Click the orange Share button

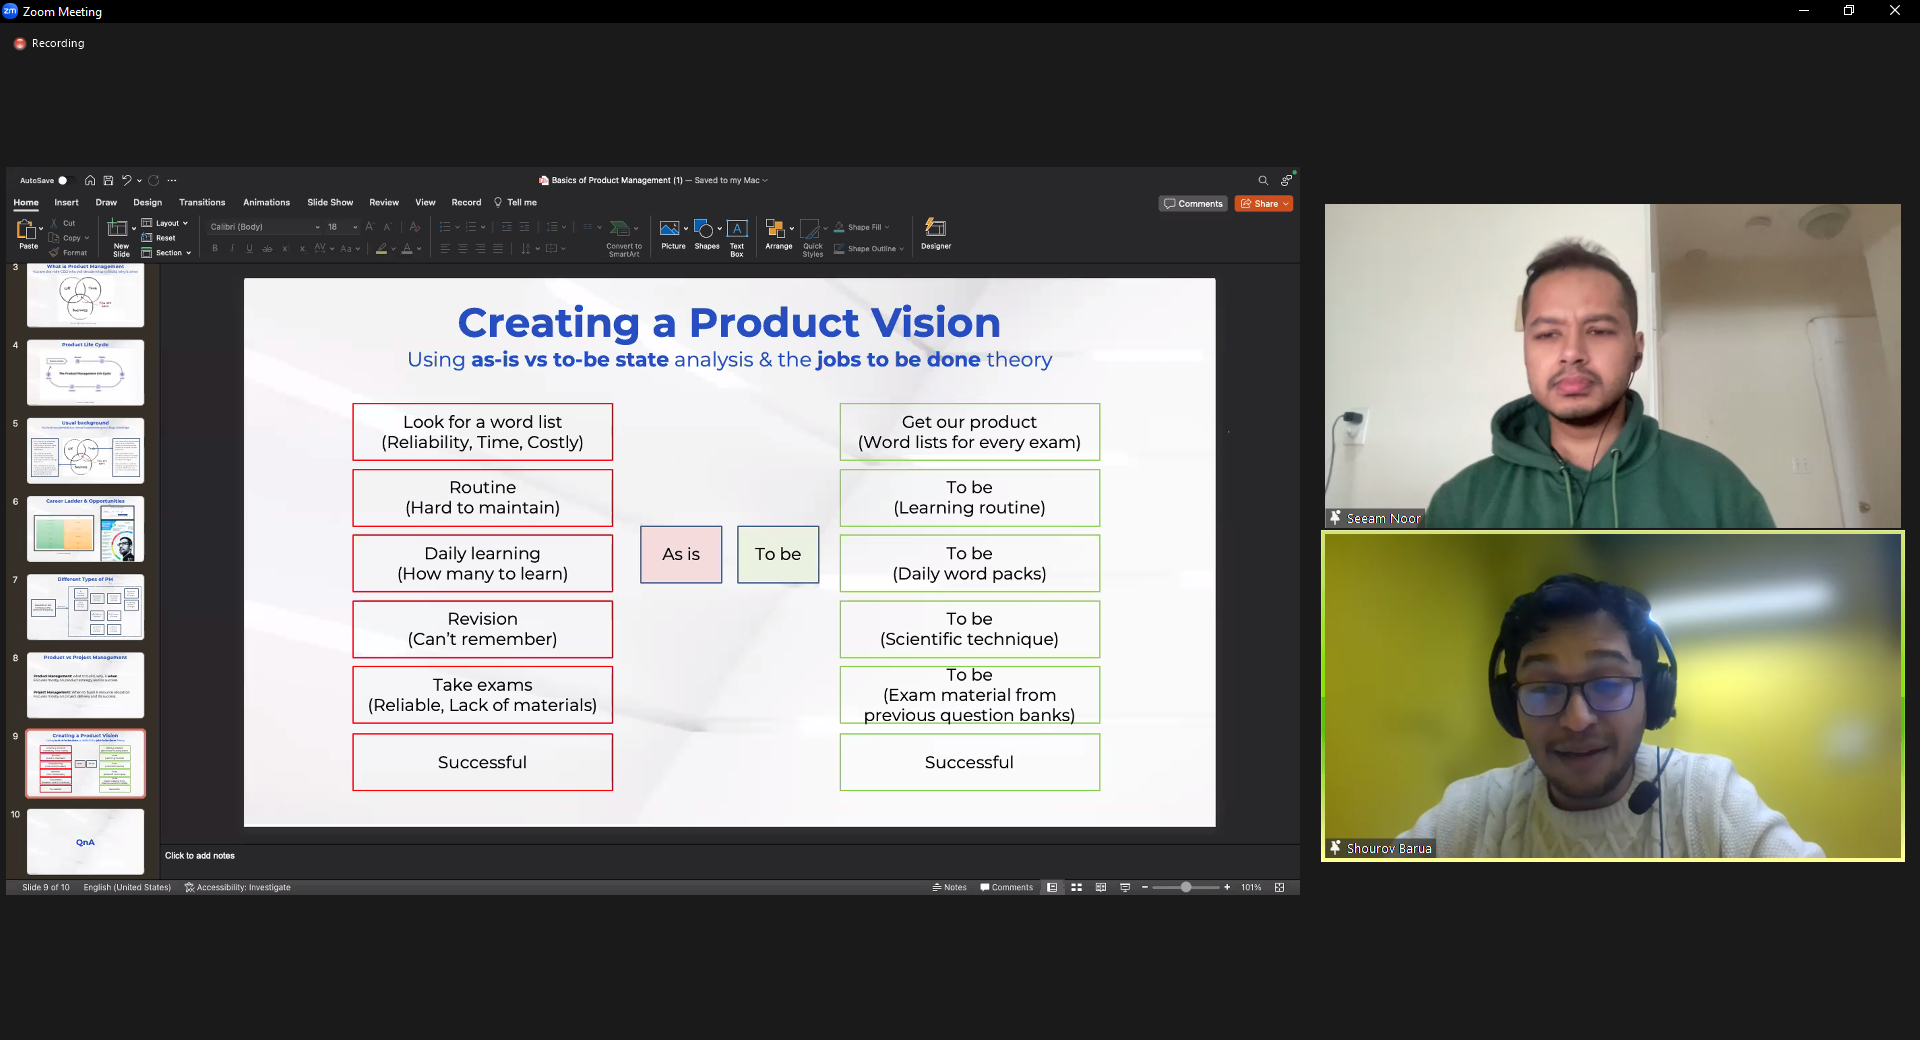coord(1264,204)
